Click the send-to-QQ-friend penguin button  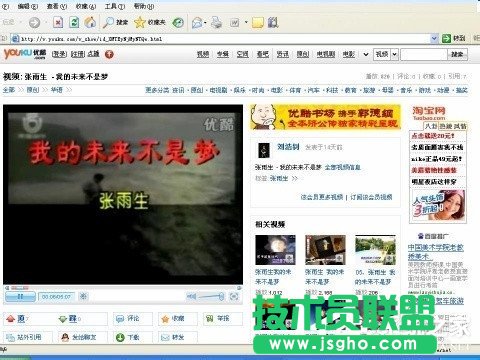(82, 337)
